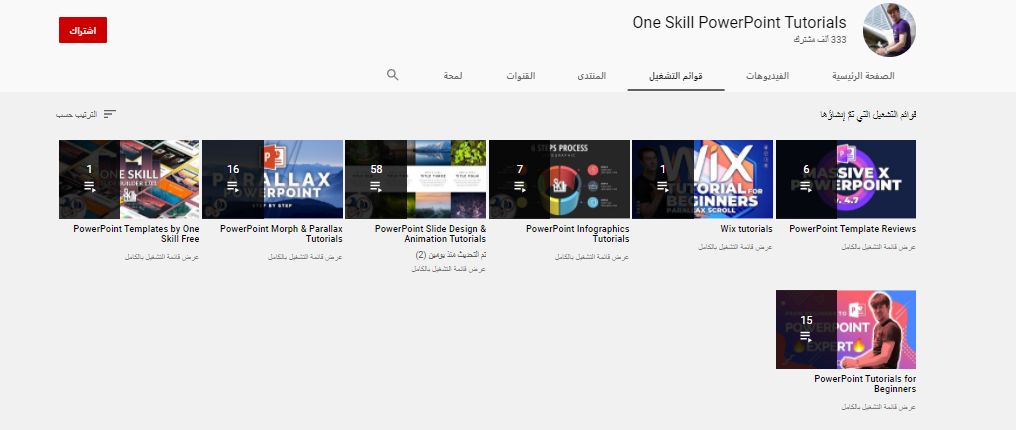The image size is (1016, 430).
Task: View full playlist link under One Skill Free
Action: coord(162,258)
